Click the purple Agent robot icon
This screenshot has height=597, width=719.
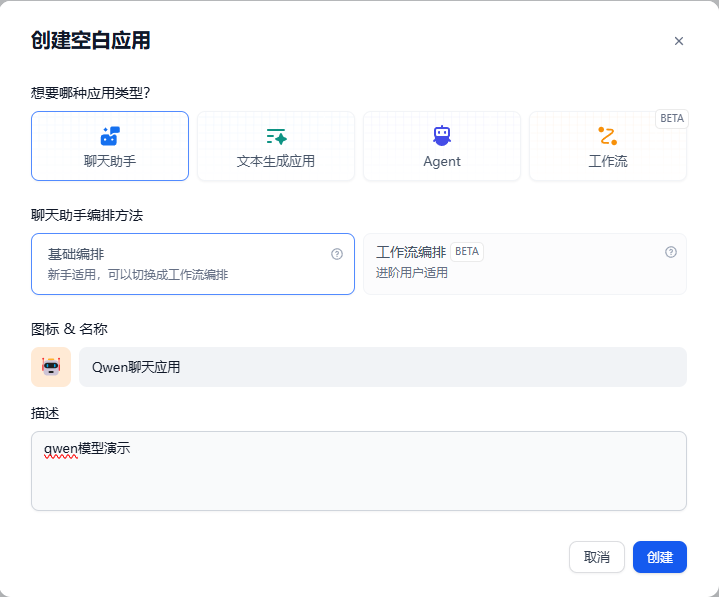pyautogui.click(x=442, y=136)
